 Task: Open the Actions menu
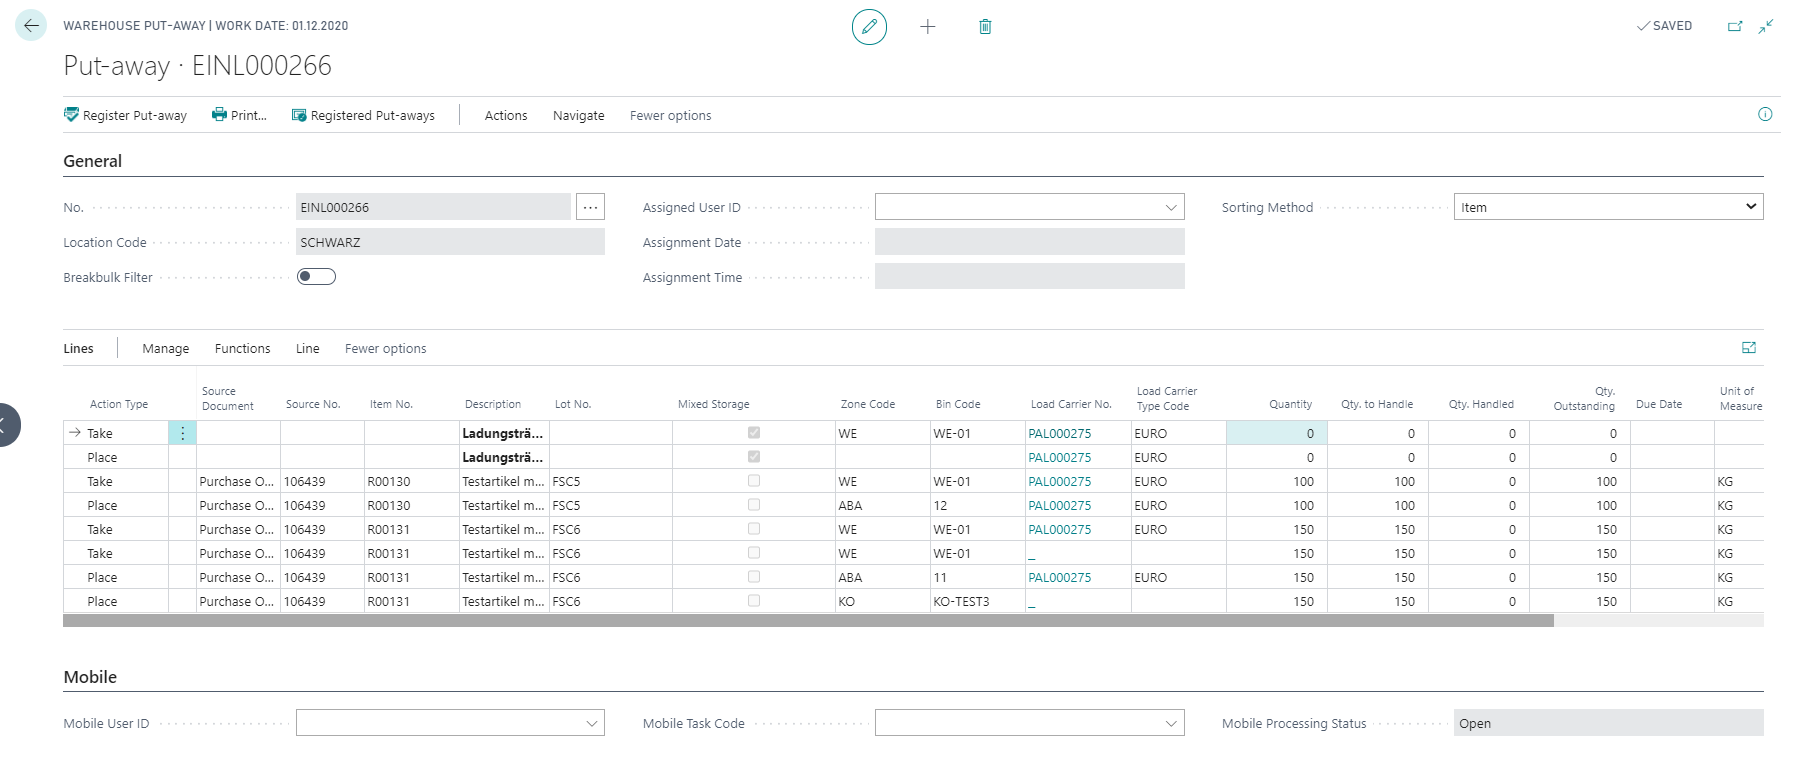pos(506,115)
